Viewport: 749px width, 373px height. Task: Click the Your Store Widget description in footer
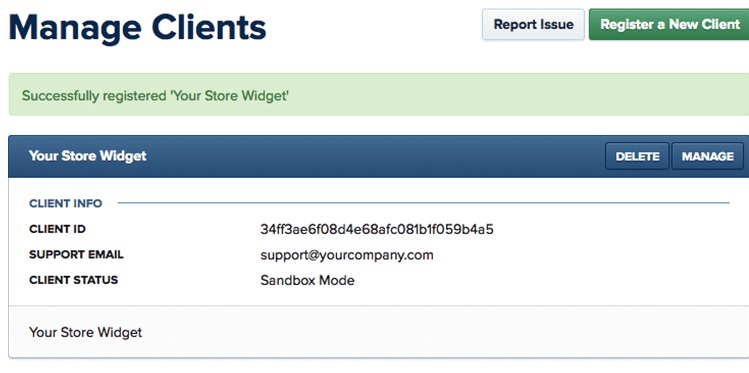tap(86, 332)
